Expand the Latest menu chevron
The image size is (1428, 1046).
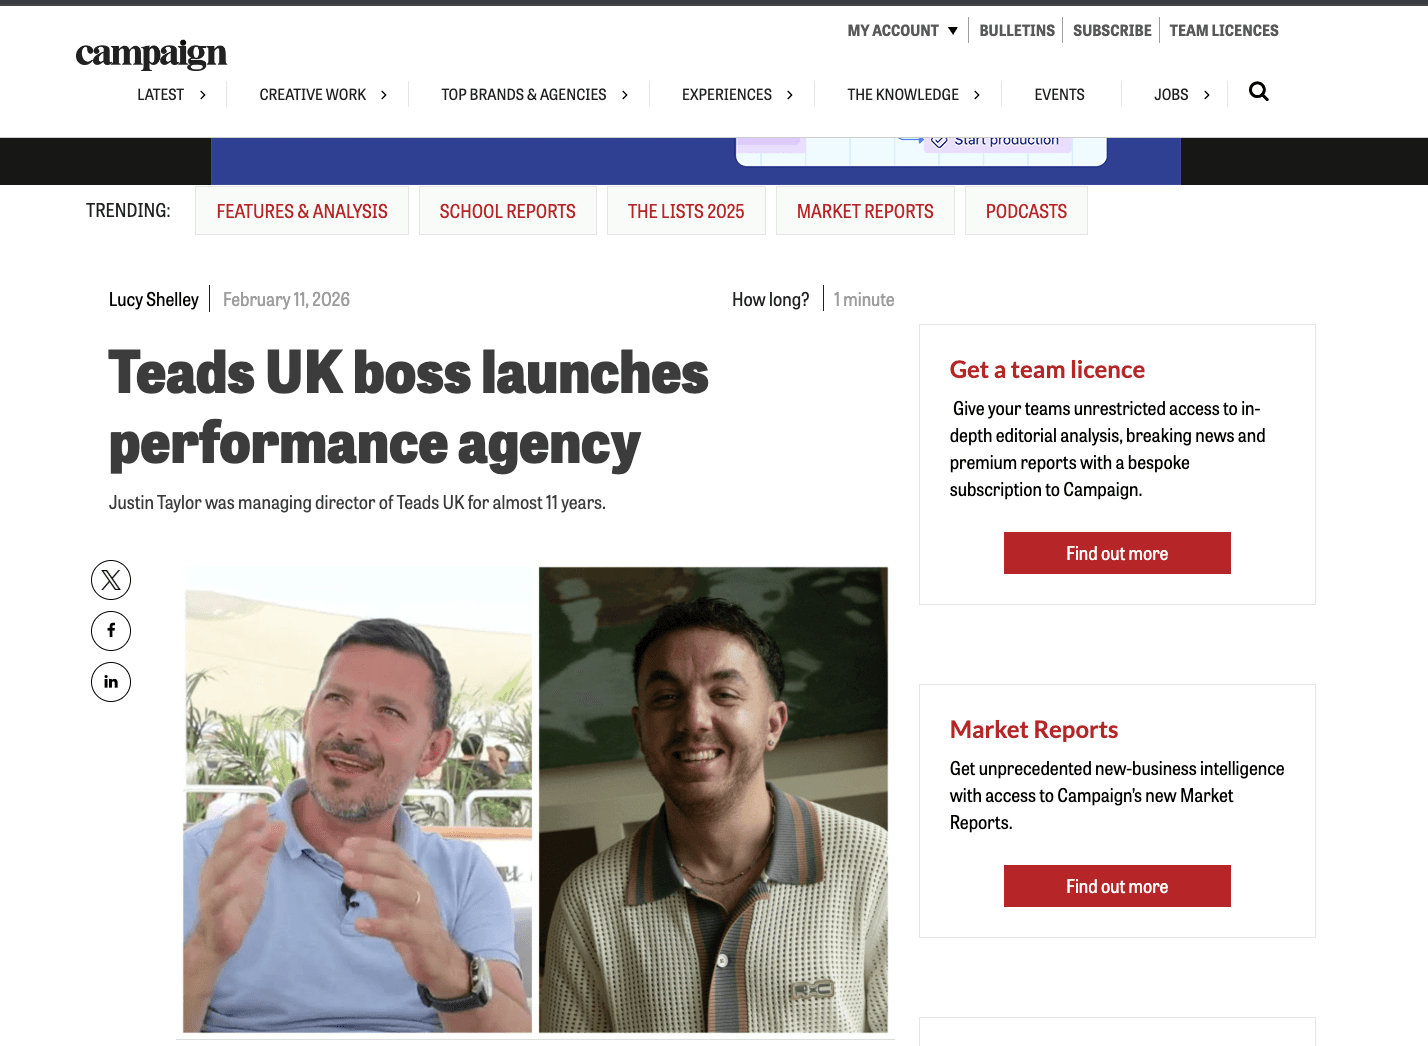tap(203, 95)
